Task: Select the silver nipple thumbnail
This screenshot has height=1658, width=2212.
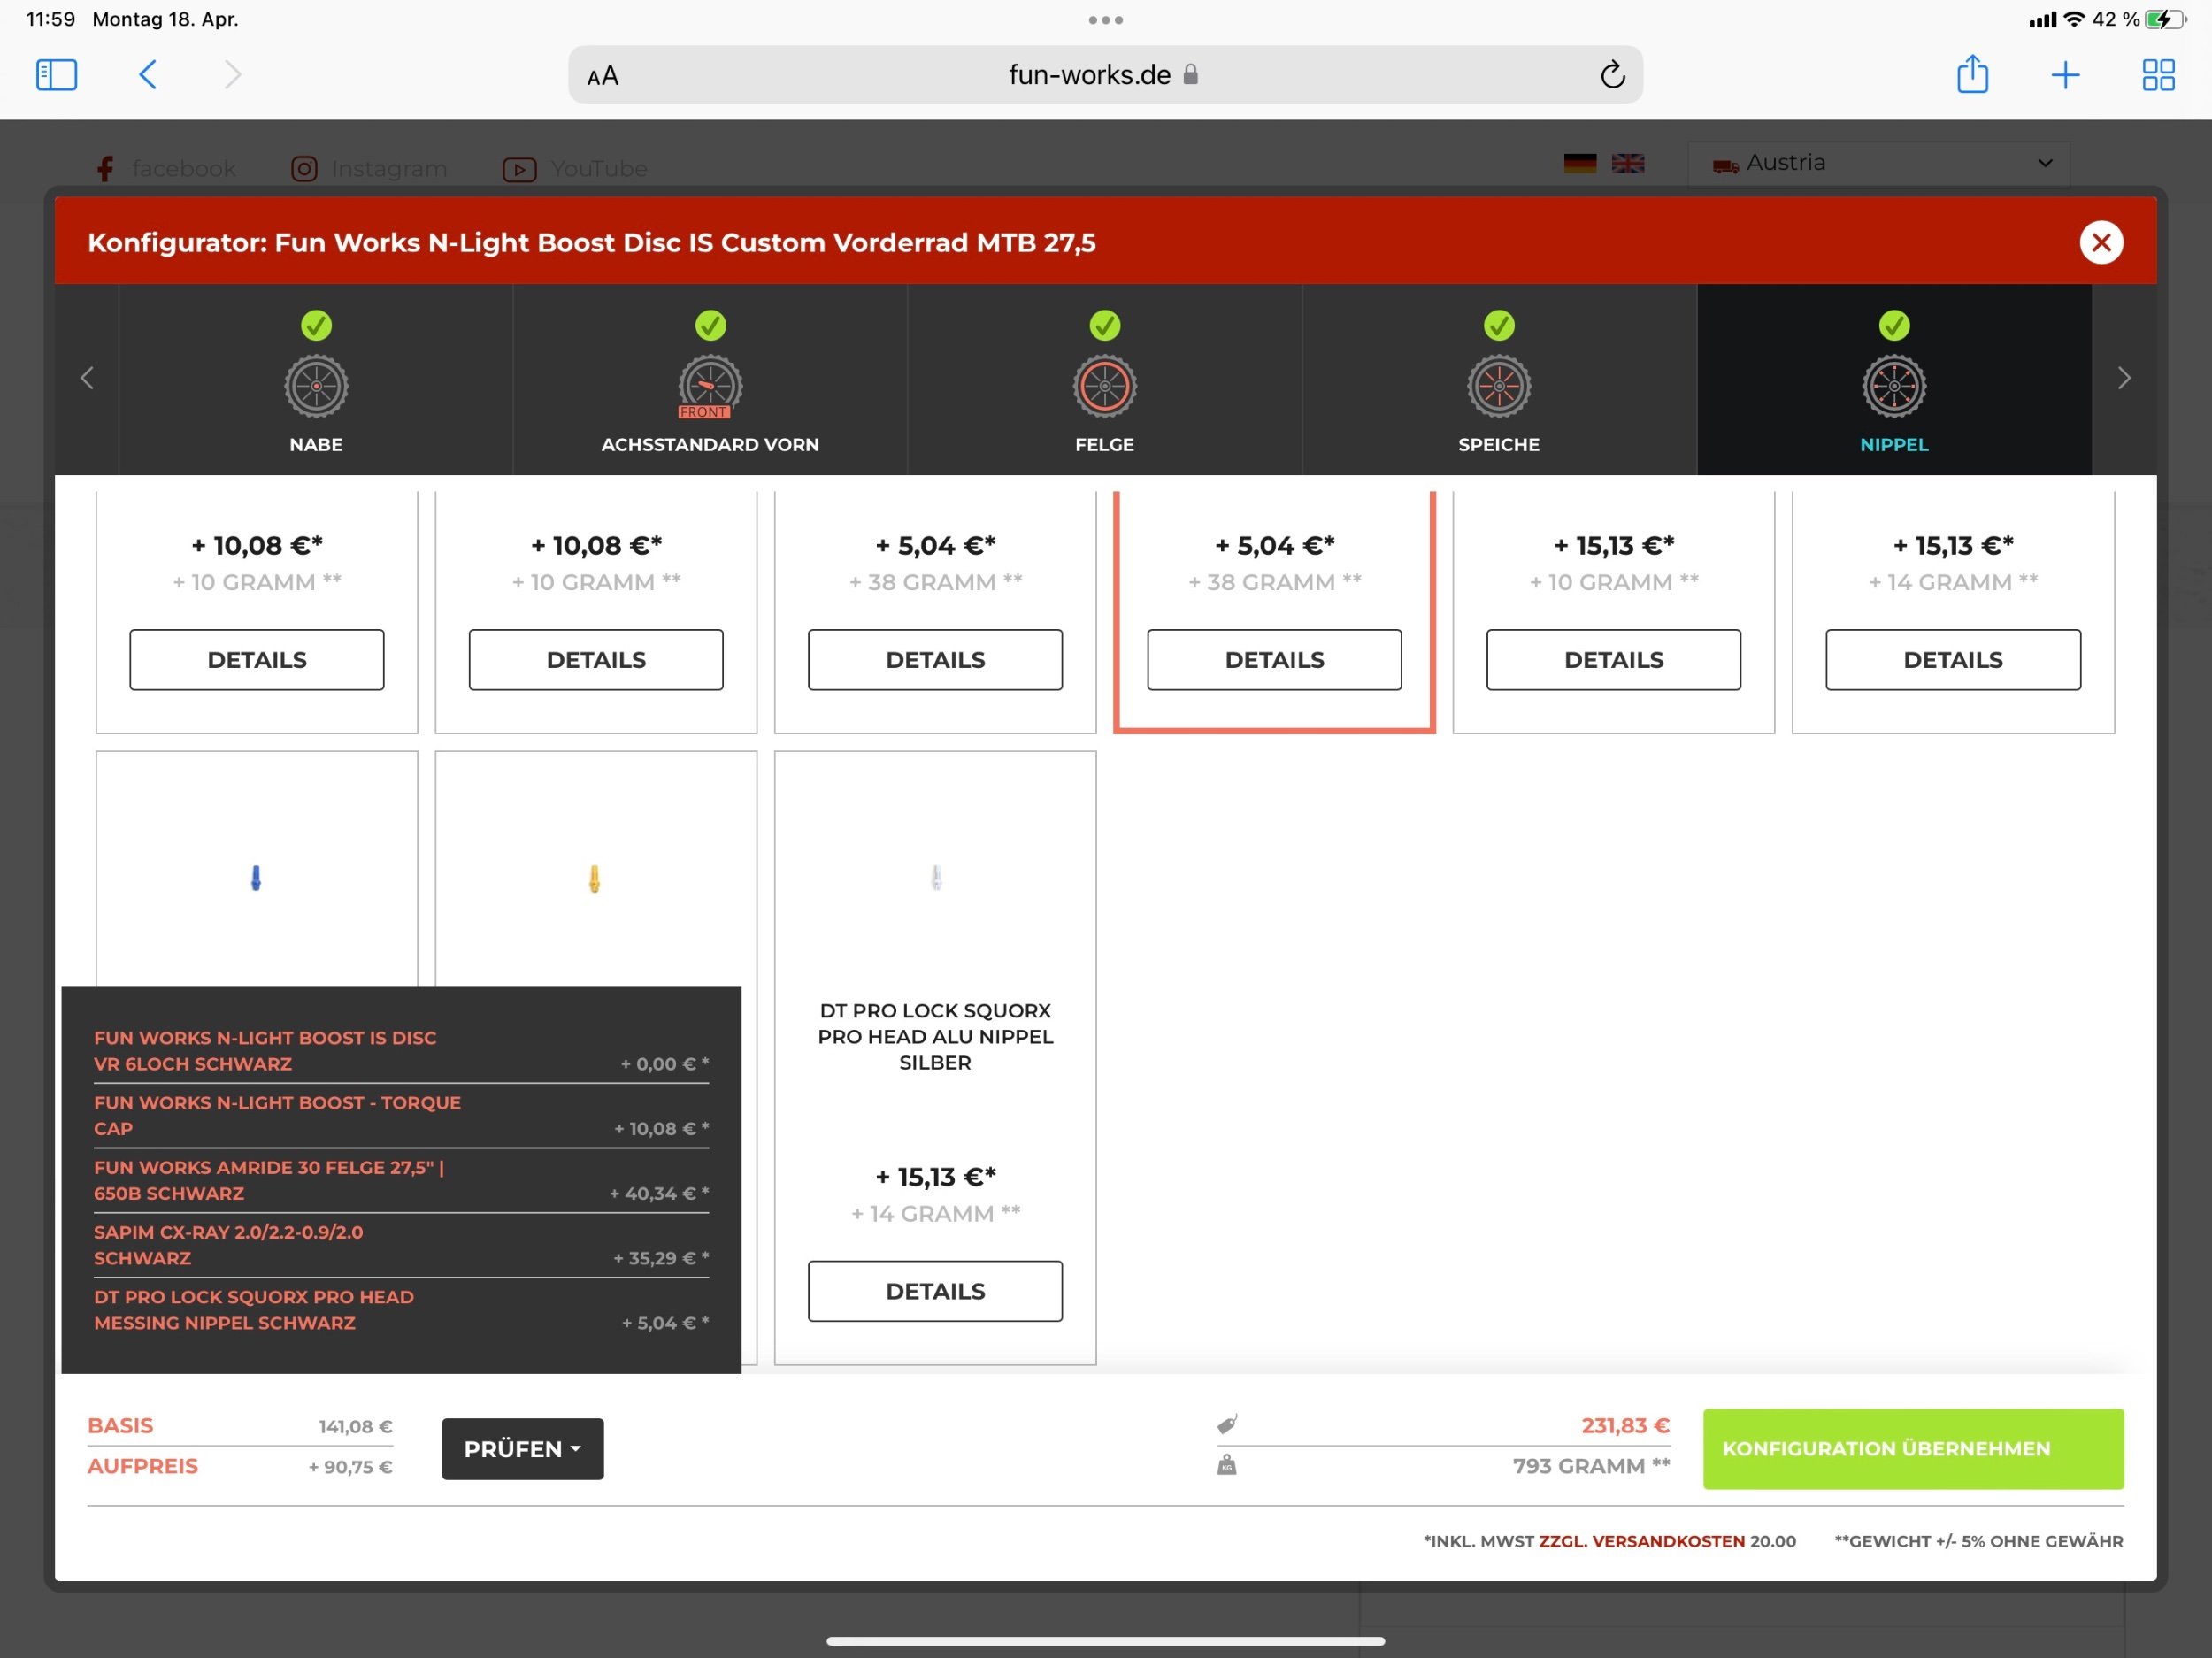Action: click(x=936, y=878)
